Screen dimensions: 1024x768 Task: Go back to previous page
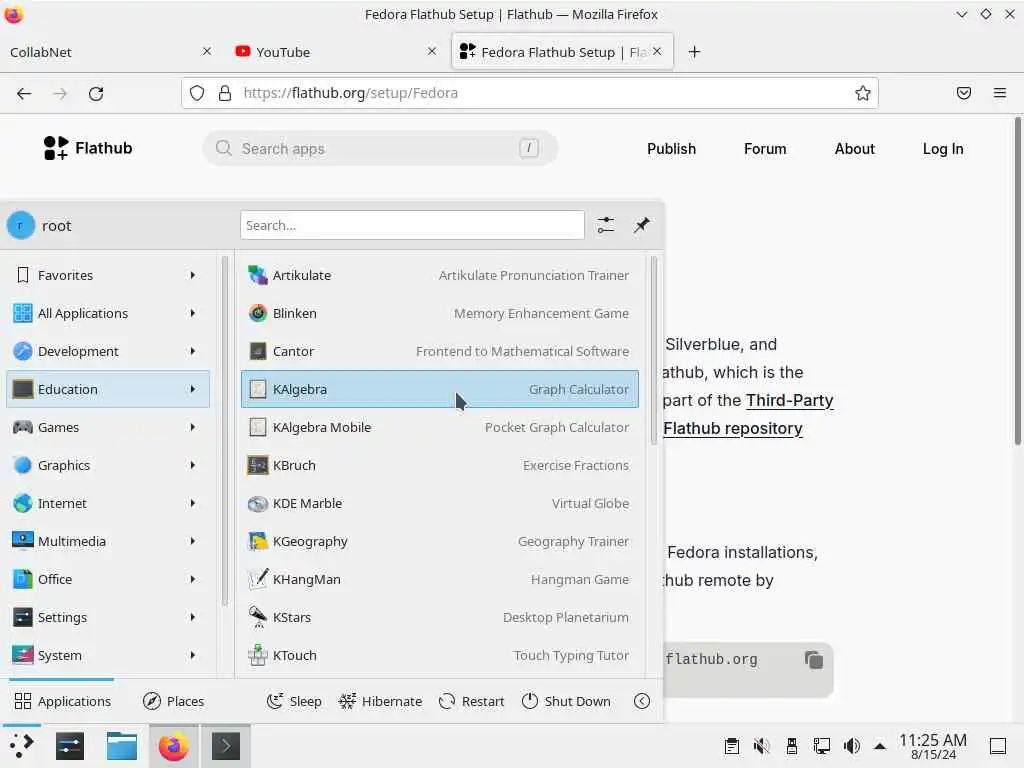click(x=24, y=93)
